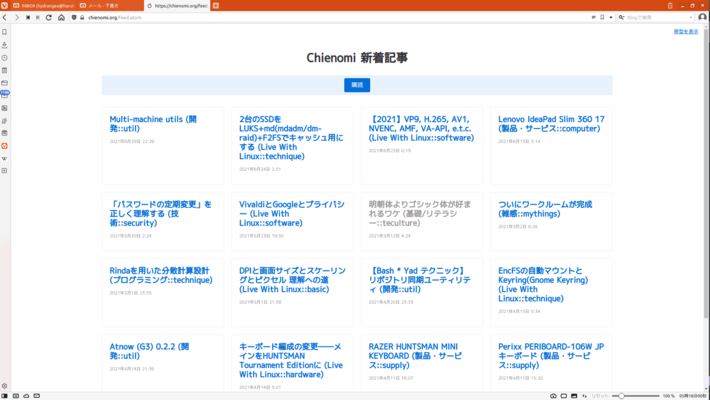Image resolution: width=710 pixels, height=400 pixels.
Task: Open settings gear in sidebar
Action: coord(5,386)
